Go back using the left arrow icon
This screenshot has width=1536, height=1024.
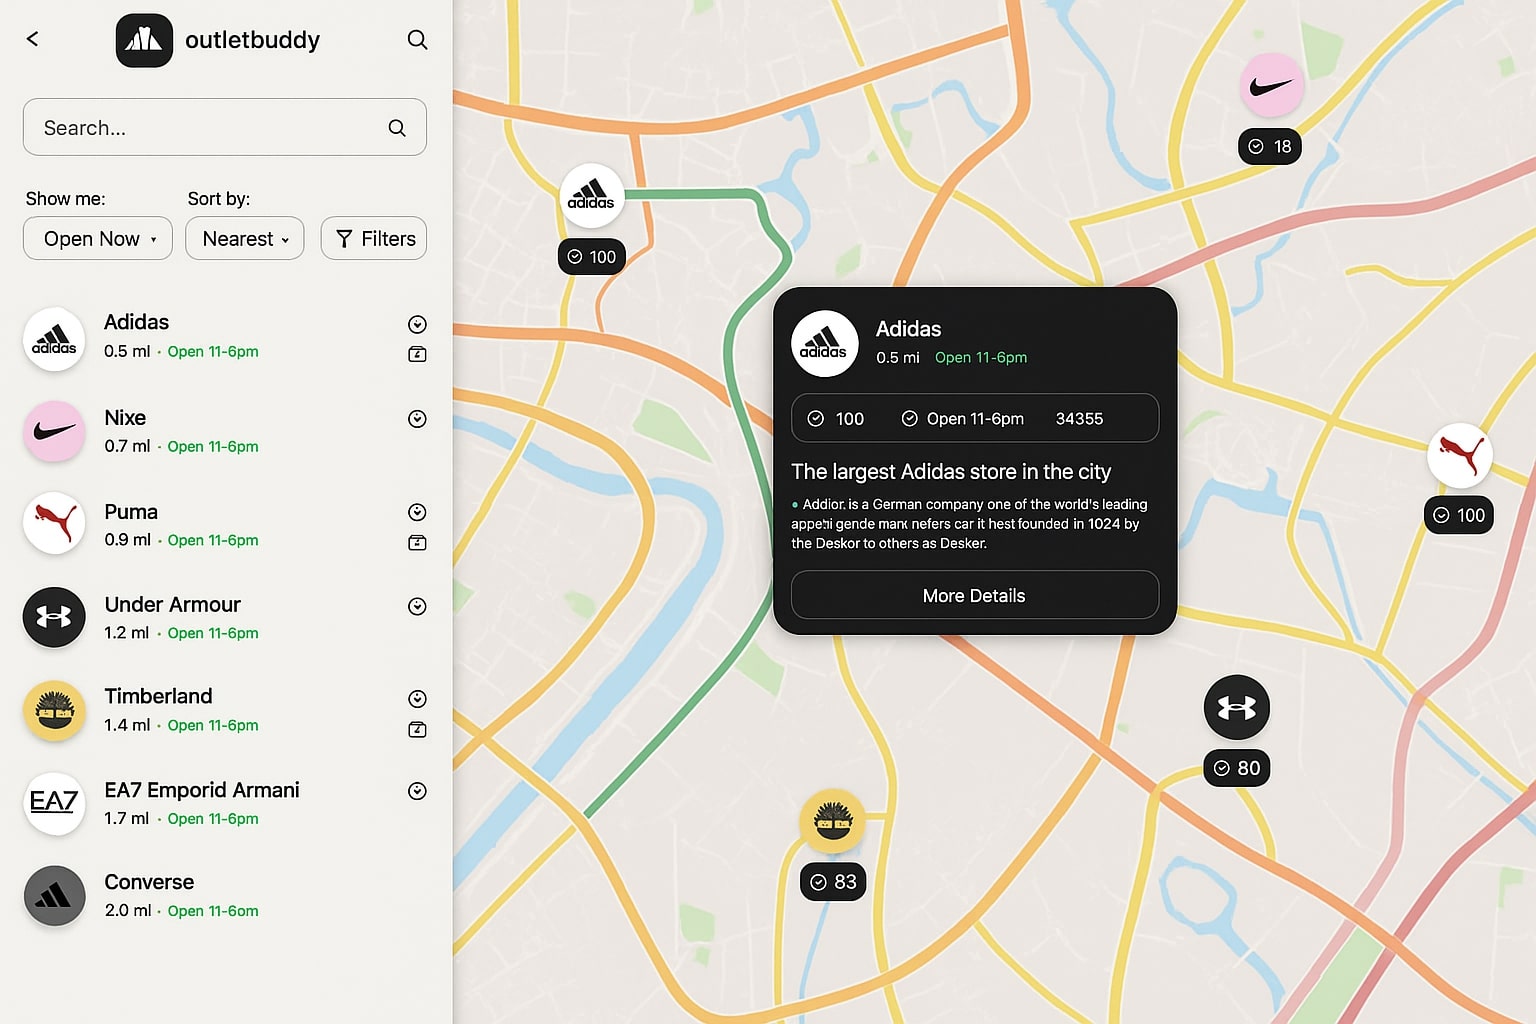pyautogui.click(x=32, y=39)
